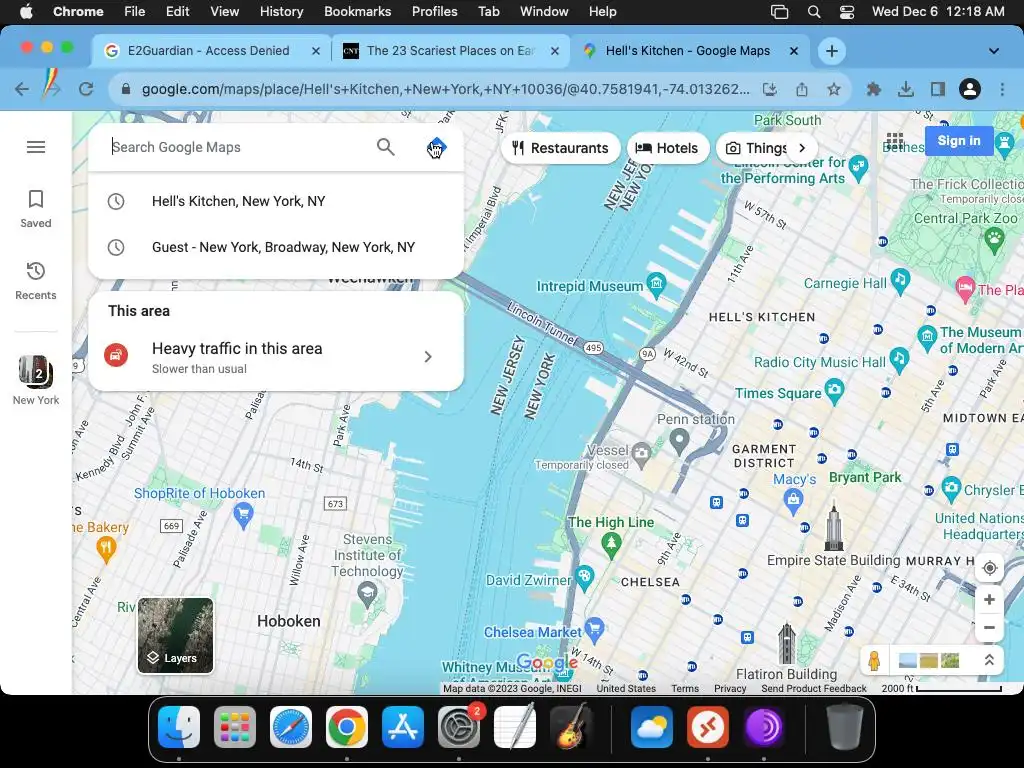Click Stevens Institute of Technology marker

click(x=367, y=594)
